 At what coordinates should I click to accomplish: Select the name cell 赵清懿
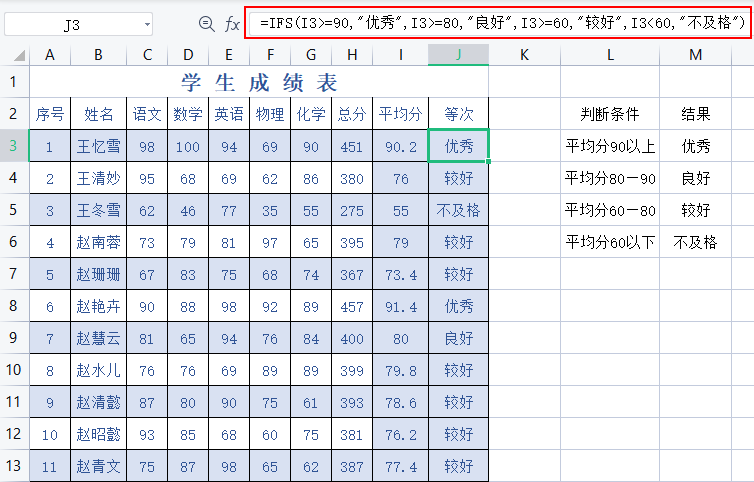tap(99, 402)
